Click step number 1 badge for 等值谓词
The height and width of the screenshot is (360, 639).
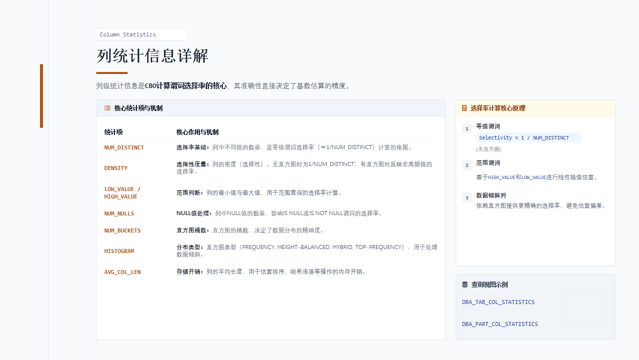467,129
